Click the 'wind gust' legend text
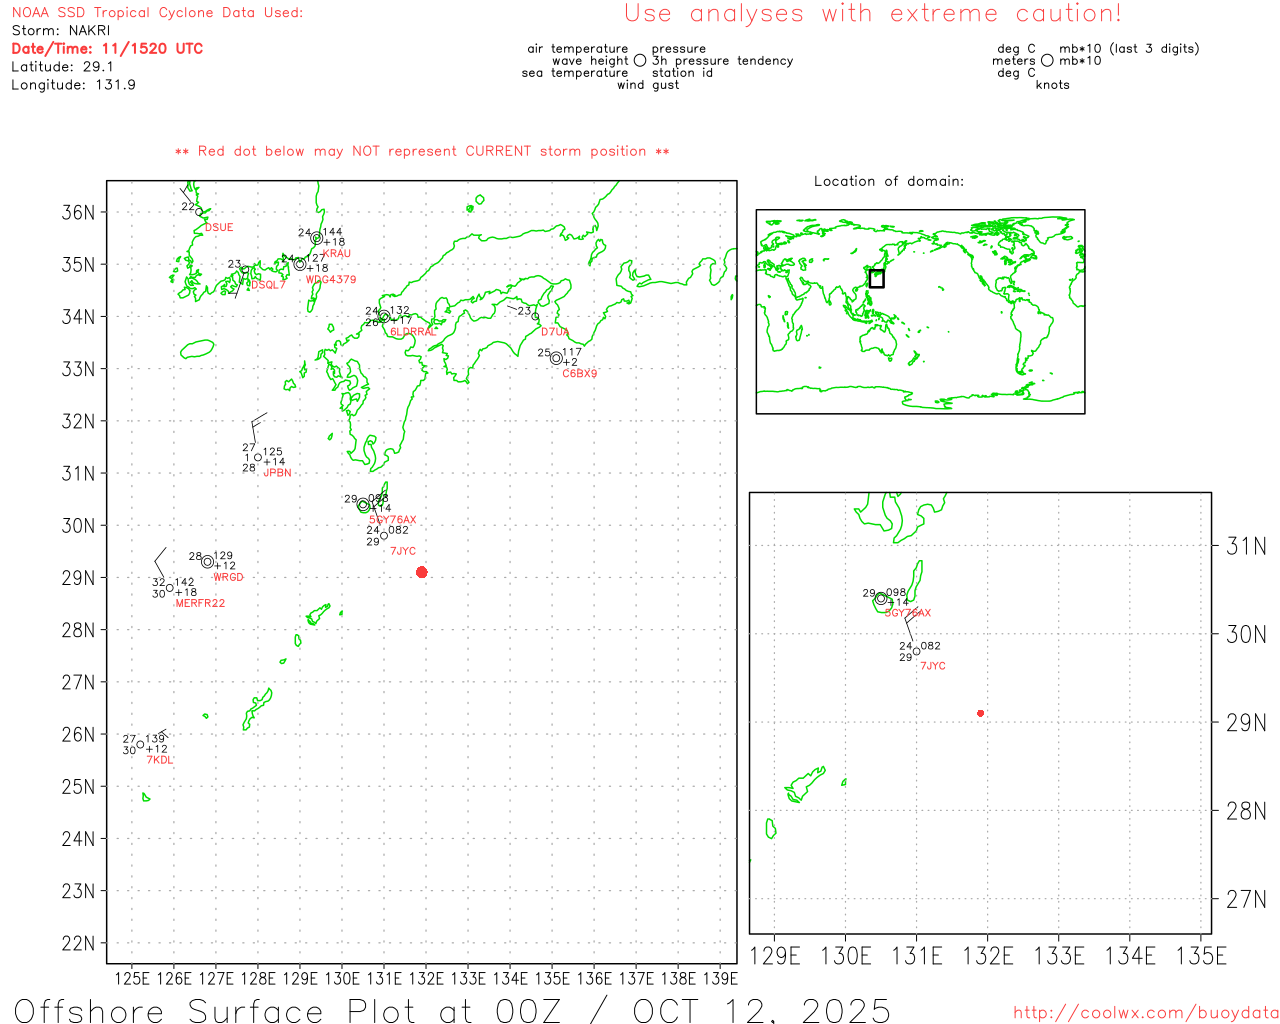This screenshot has height=1024, width=1280. point(648,85)
